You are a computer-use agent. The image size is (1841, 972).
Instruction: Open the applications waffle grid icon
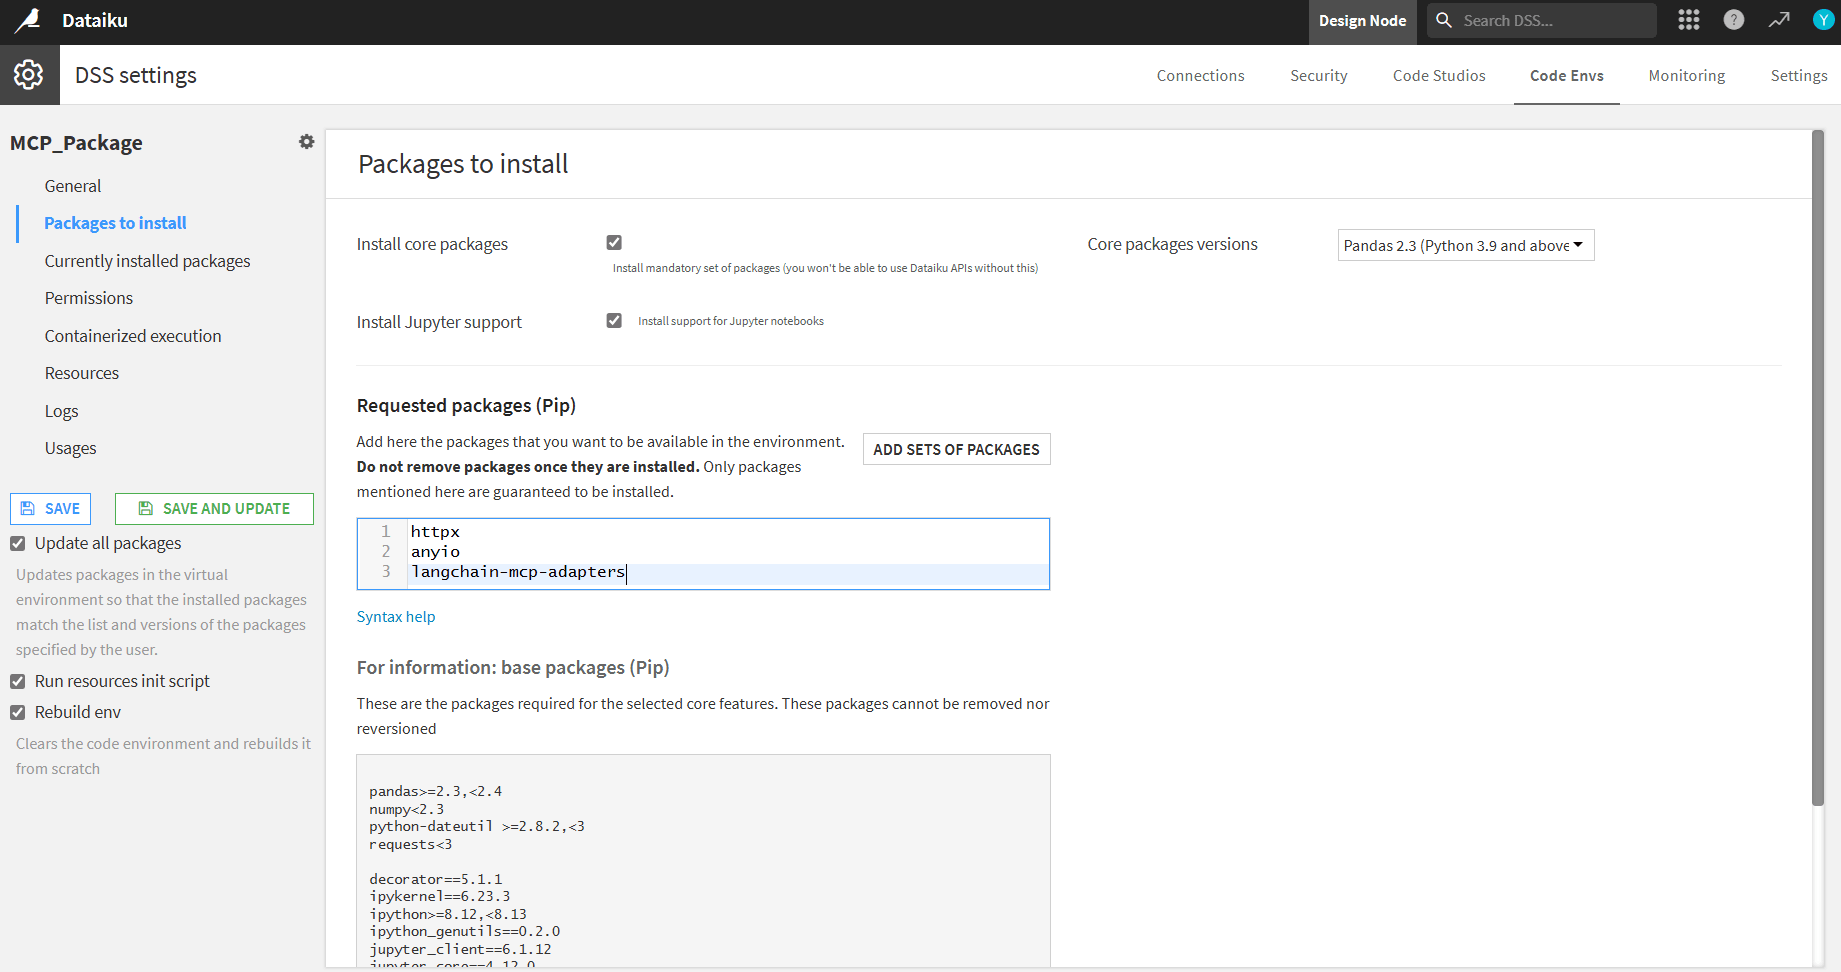point(1688,20)
